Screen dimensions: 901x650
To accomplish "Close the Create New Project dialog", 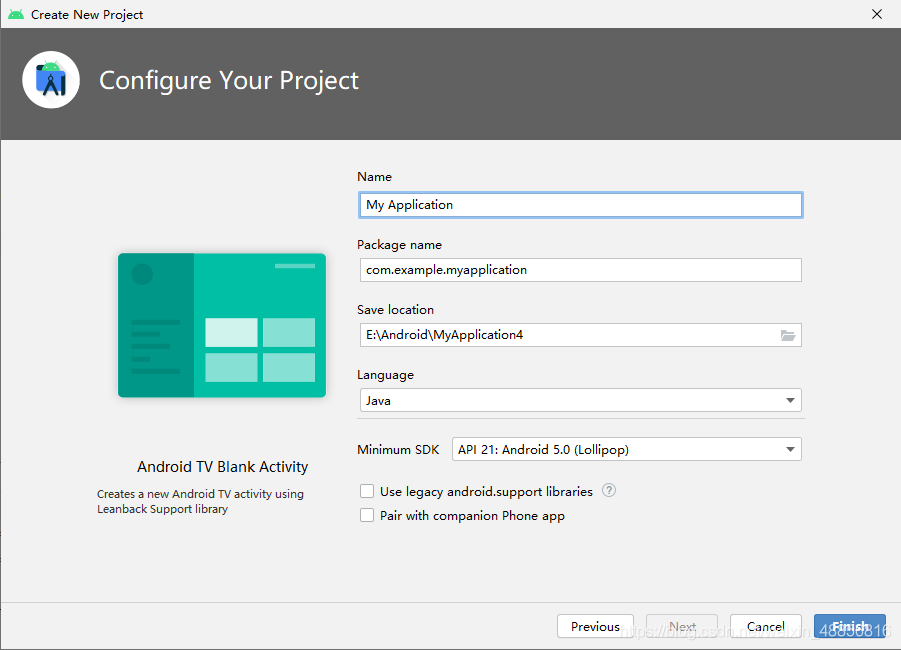I will tap(877, 14).
